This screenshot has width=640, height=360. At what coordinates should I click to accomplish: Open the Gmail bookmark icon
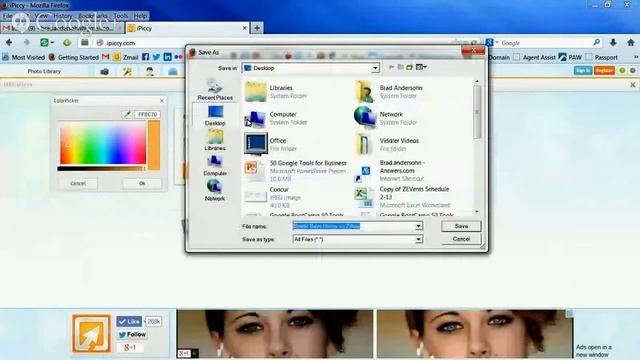point(105,57)
